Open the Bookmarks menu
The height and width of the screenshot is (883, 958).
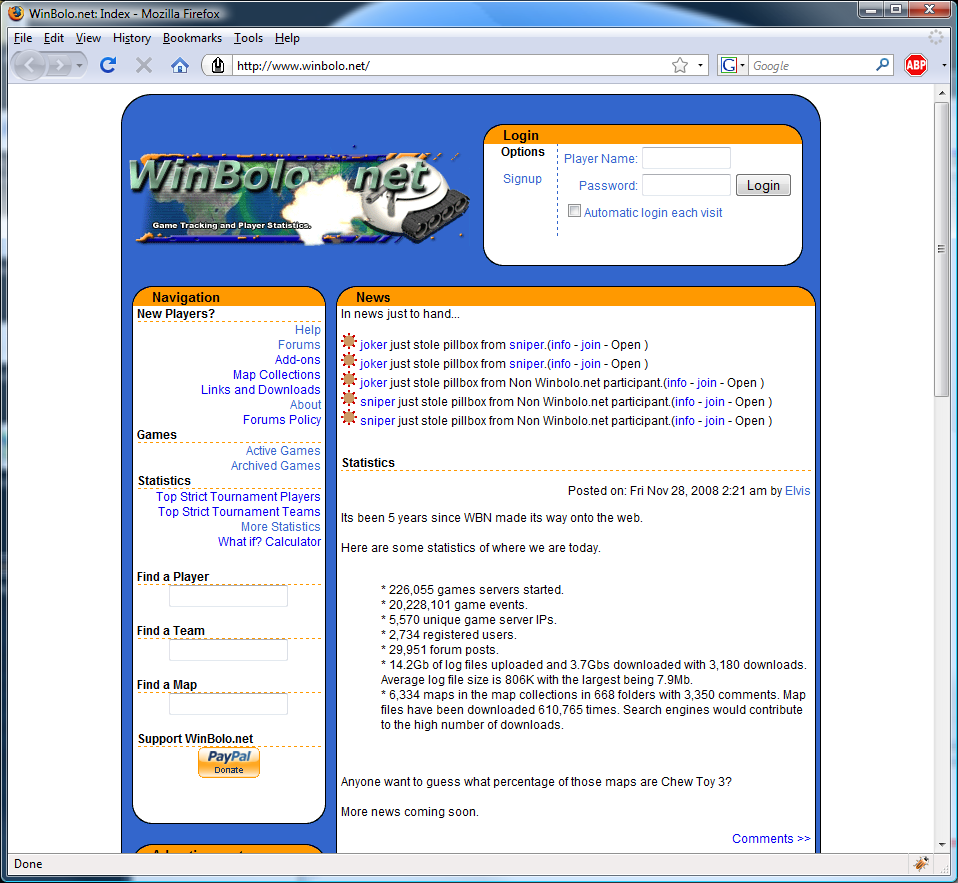pos(192,38)
